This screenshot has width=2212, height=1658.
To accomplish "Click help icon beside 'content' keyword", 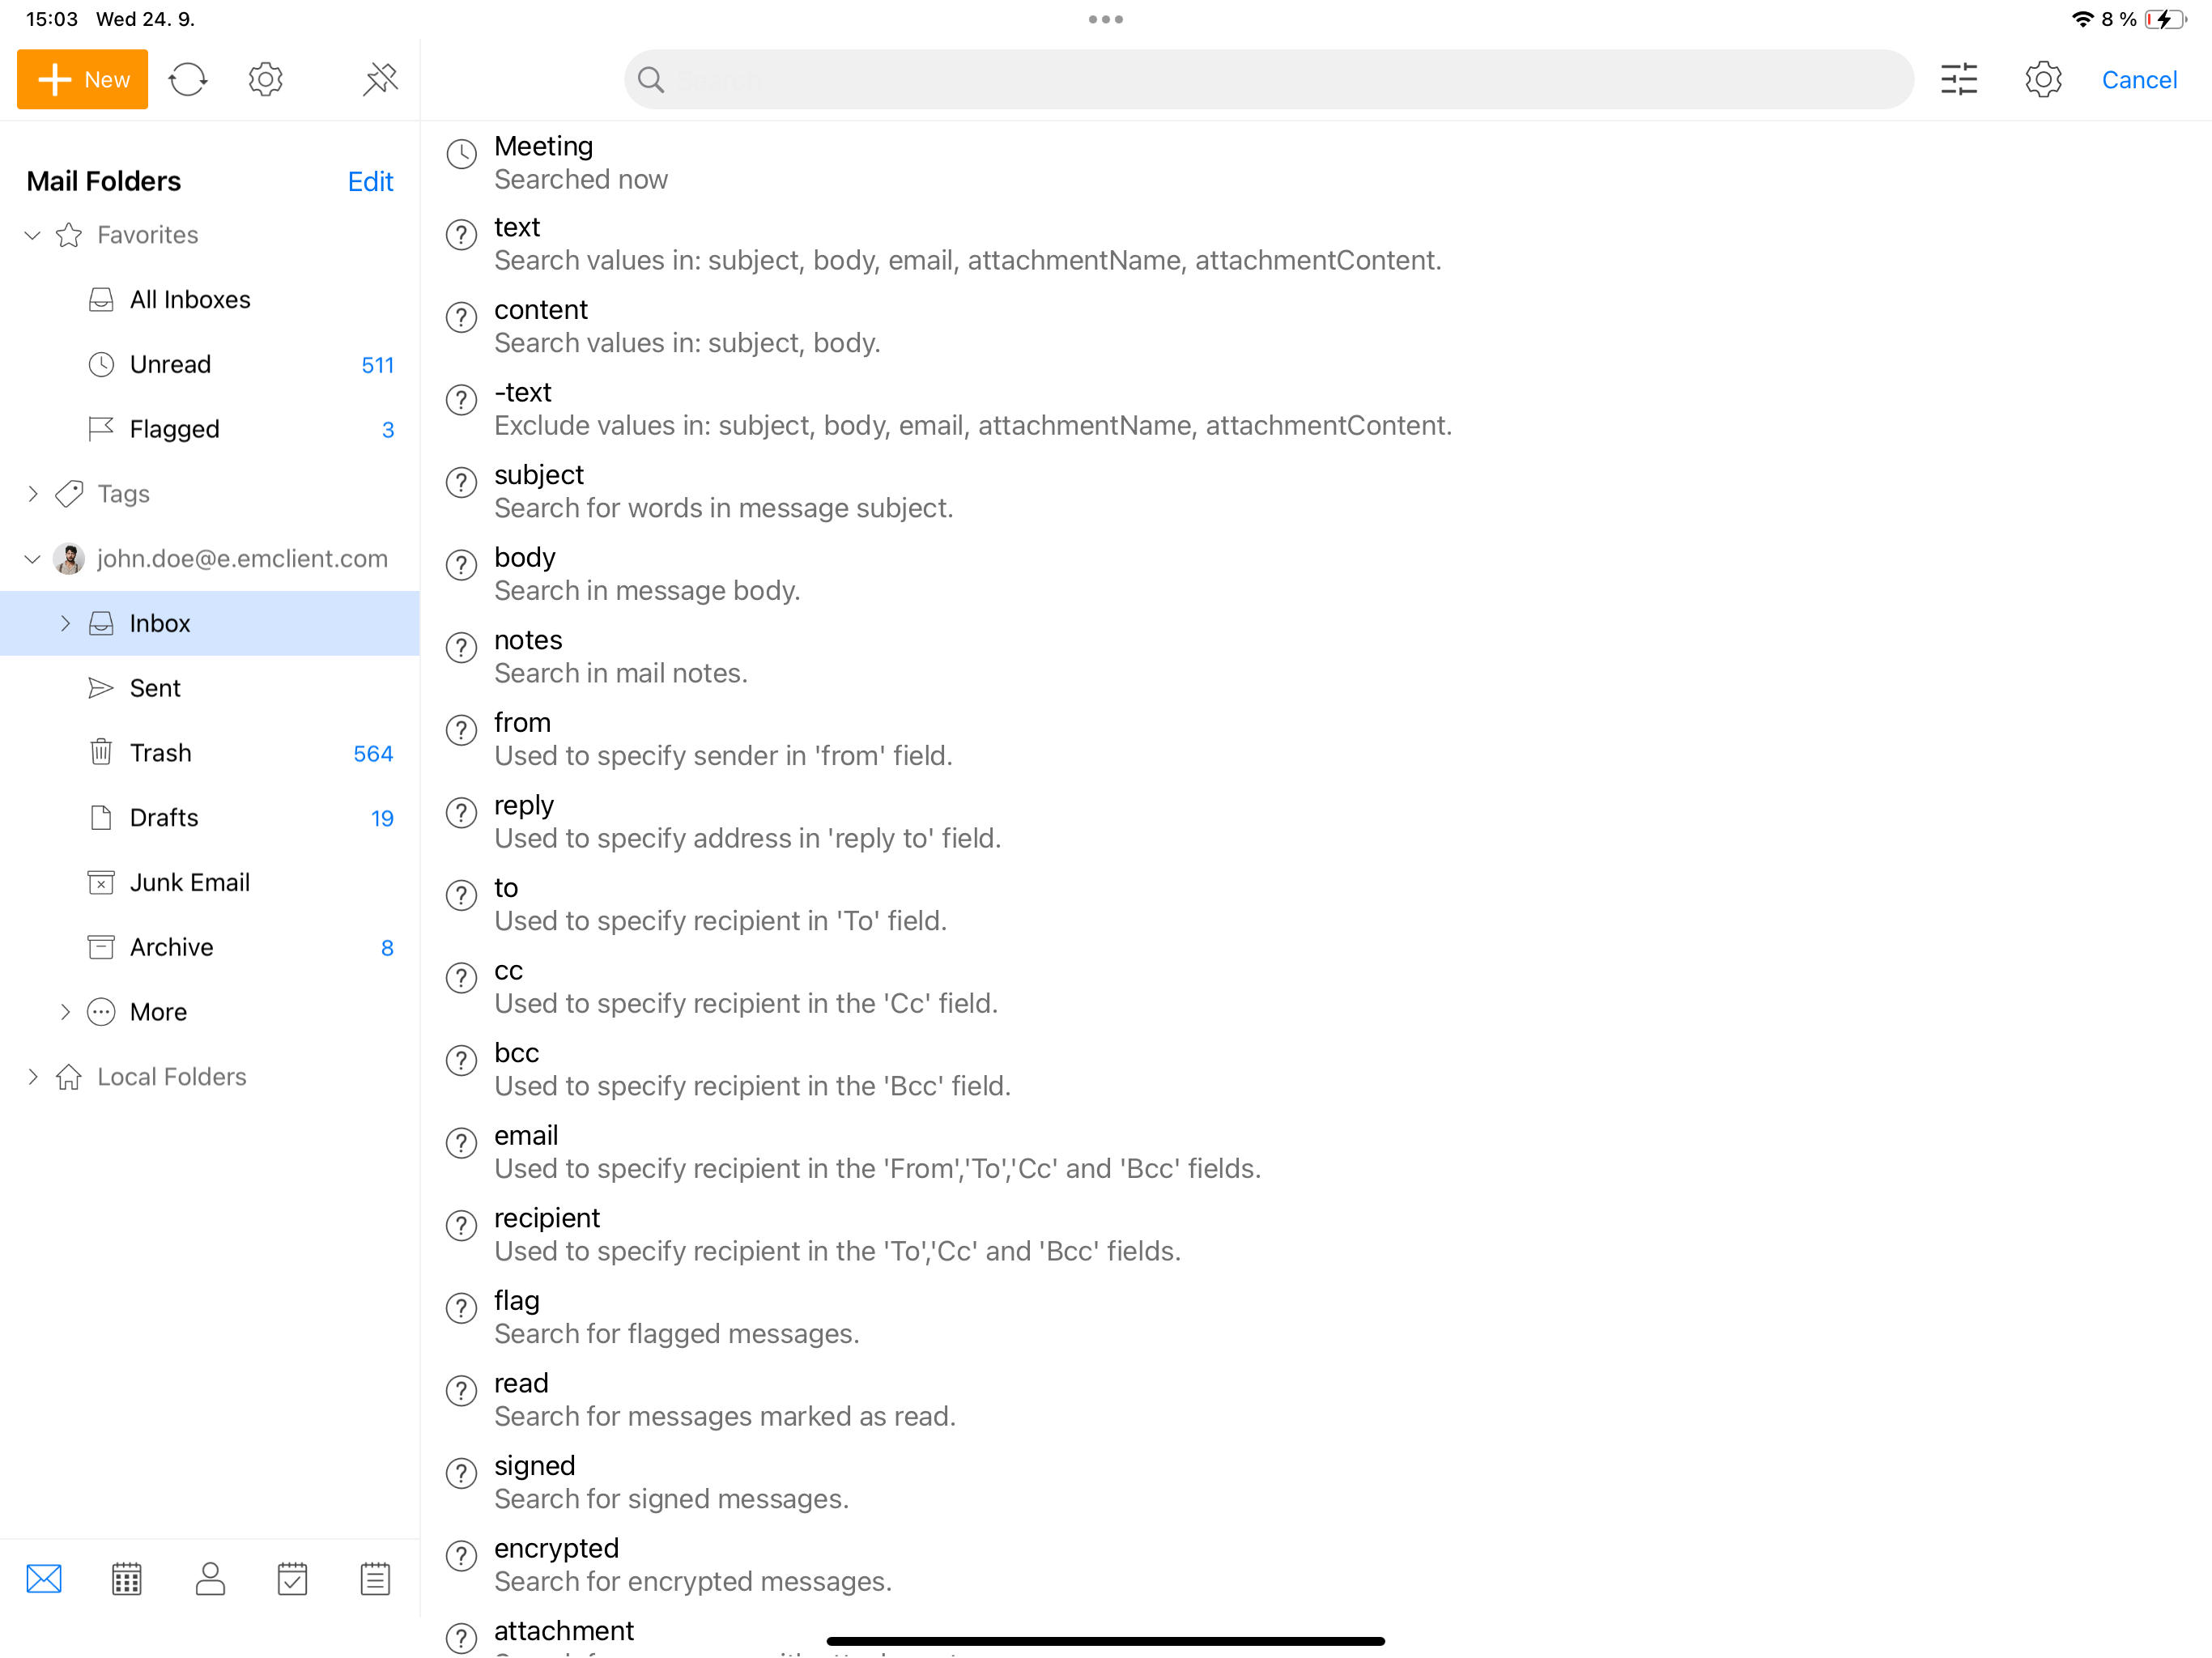I will [461, 318].
